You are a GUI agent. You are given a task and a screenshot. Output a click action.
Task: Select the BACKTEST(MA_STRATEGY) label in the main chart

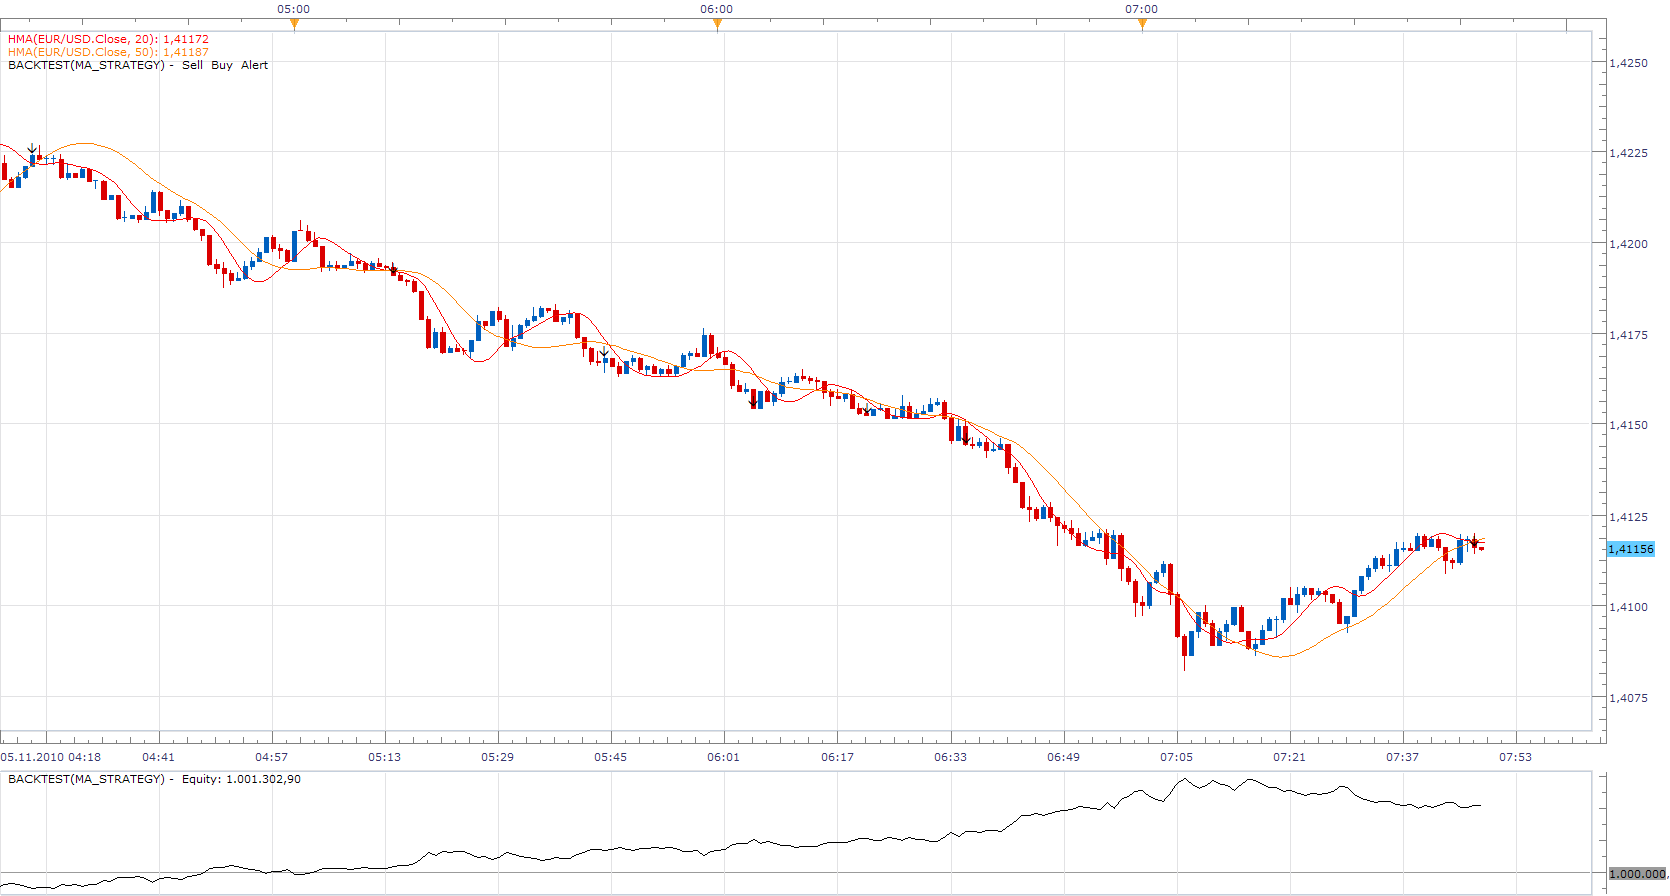tap(86, 65)
